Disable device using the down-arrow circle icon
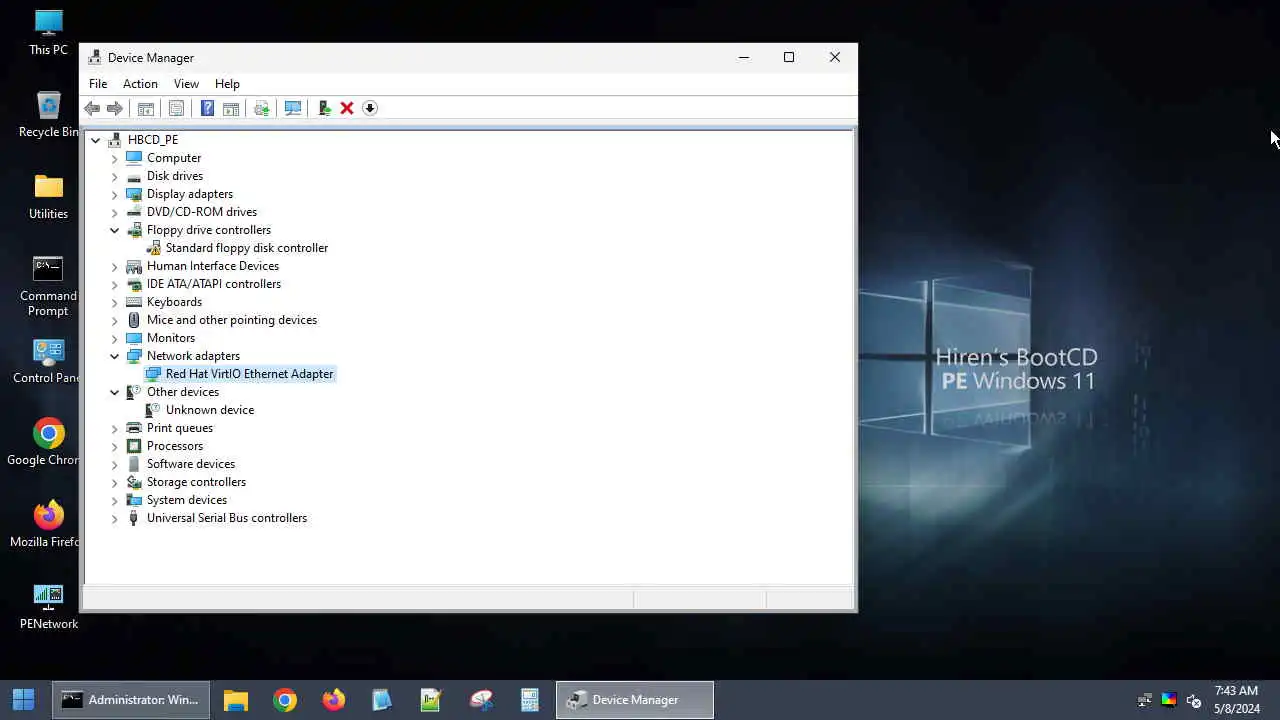This screenshot has height=720, width=1280. point(370,108)
